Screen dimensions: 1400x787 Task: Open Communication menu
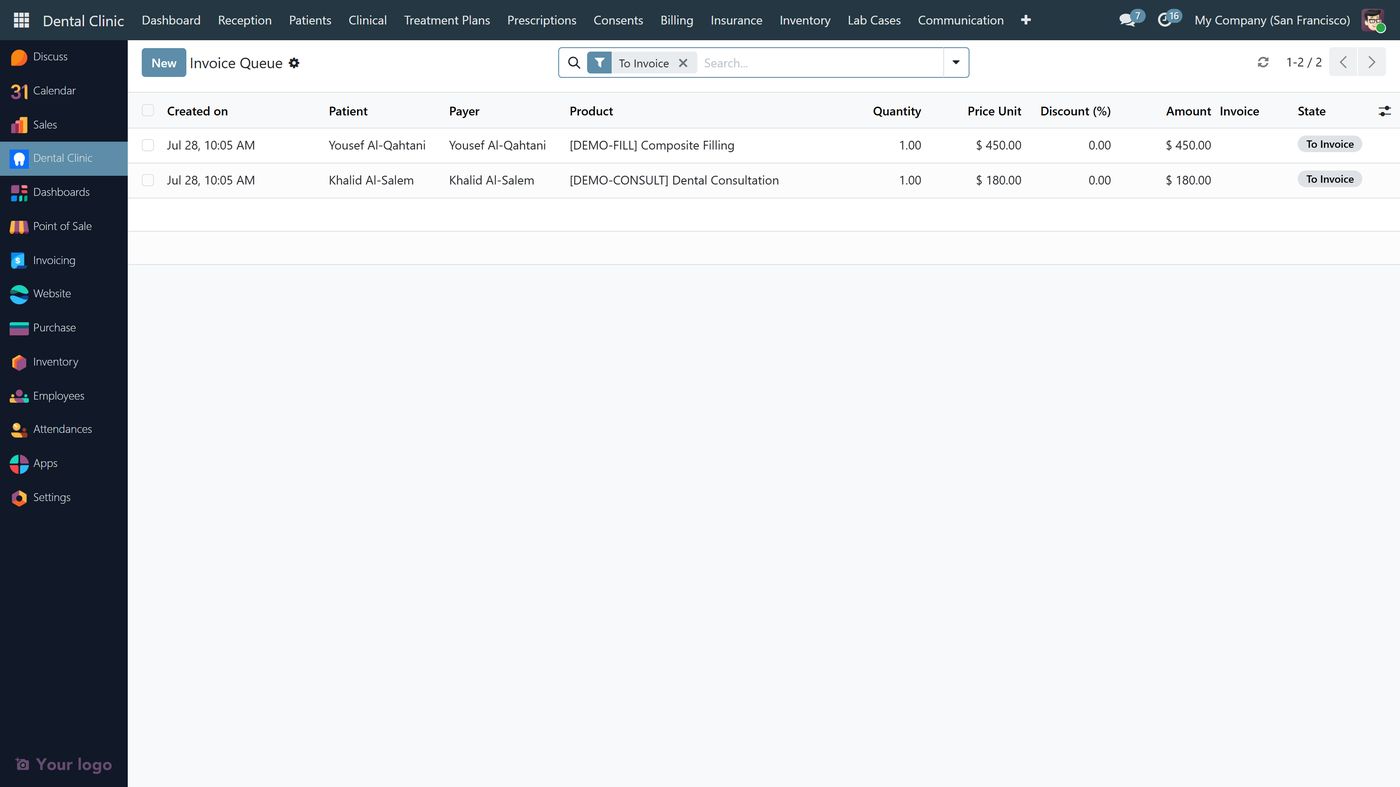[x=961, y=20]
